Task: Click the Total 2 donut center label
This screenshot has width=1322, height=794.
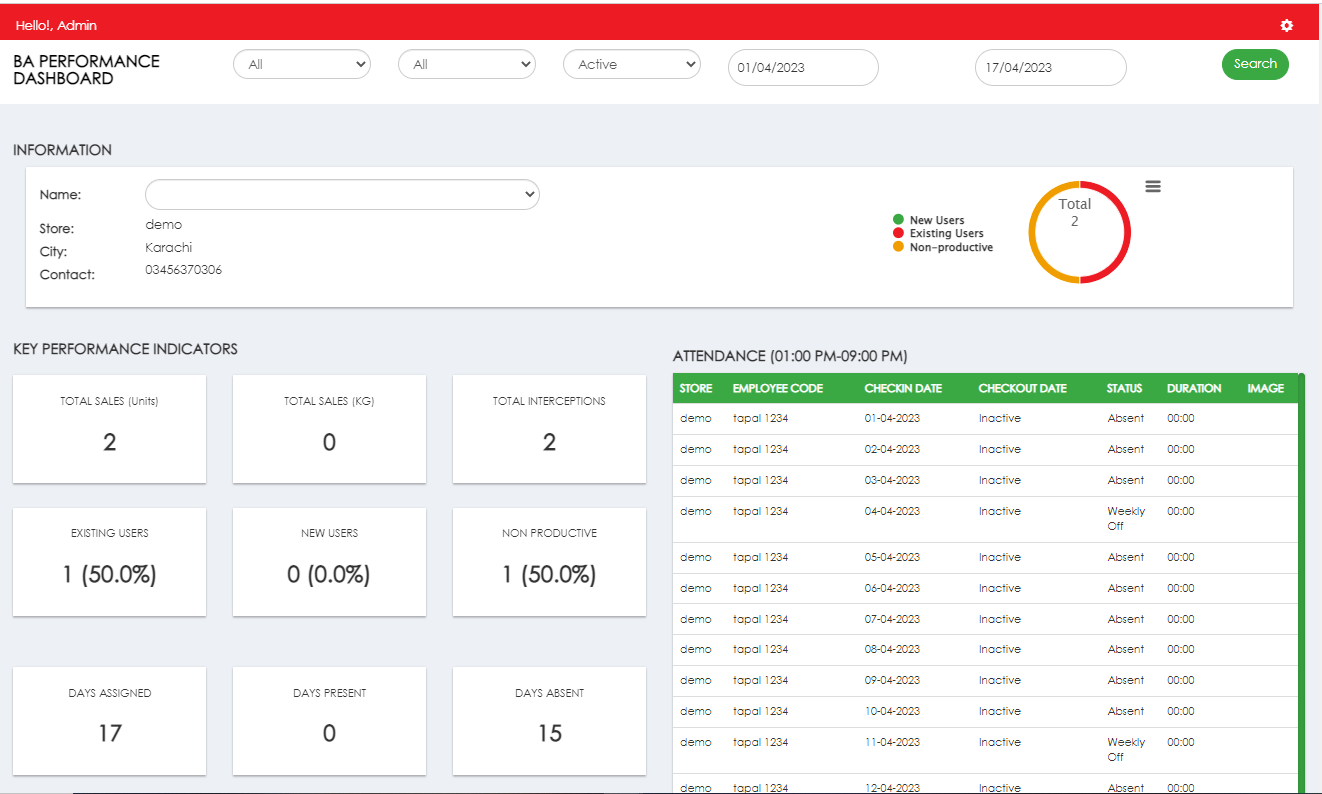Action: [1075, 212]
